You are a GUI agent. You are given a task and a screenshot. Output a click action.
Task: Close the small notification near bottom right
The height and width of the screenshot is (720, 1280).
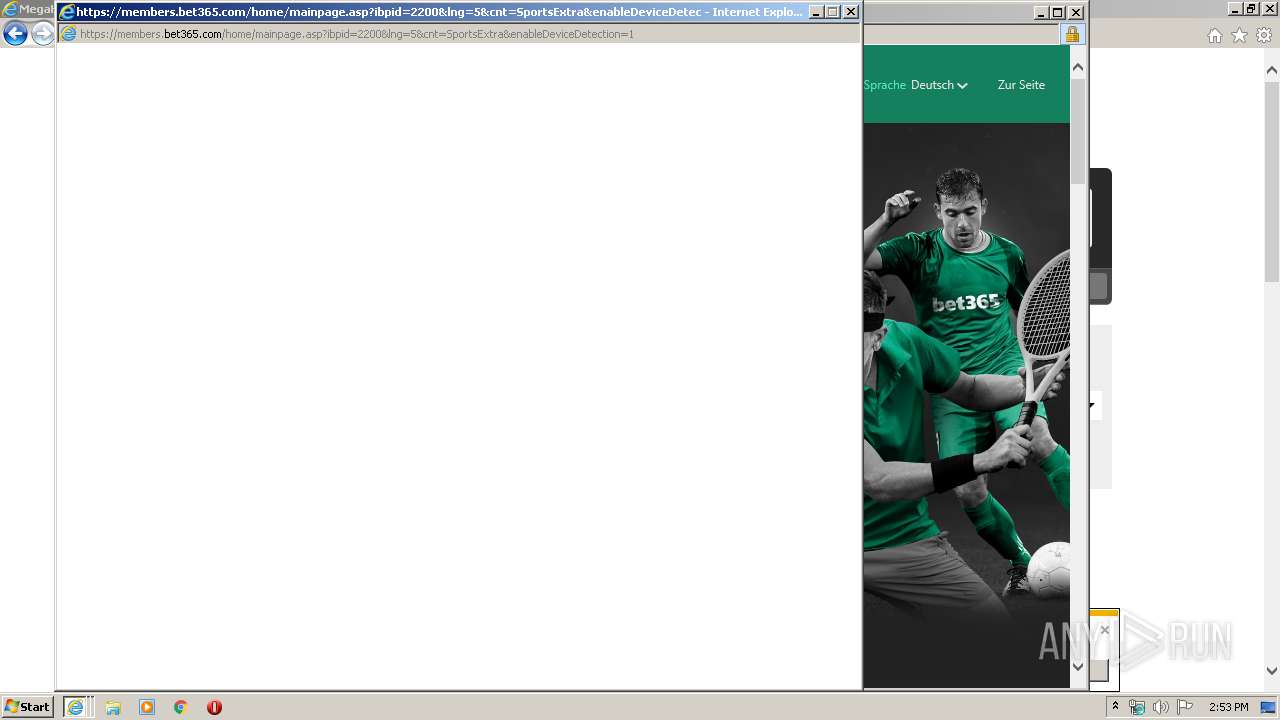[x=1104, y=630]
